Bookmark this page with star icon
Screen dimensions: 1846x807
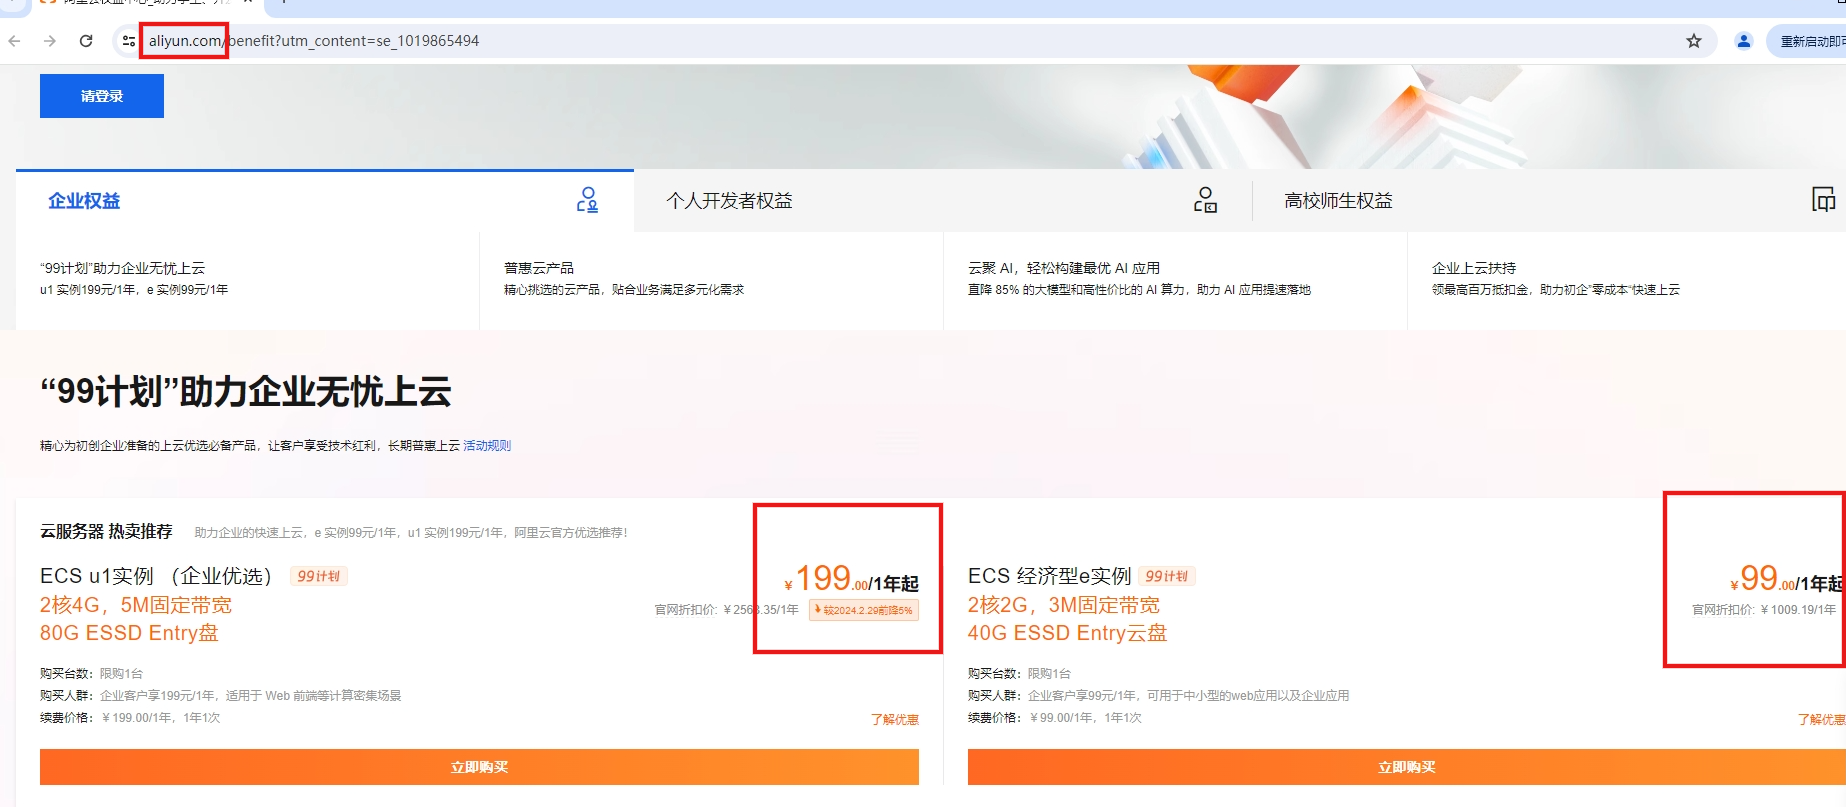[1694, 41]
